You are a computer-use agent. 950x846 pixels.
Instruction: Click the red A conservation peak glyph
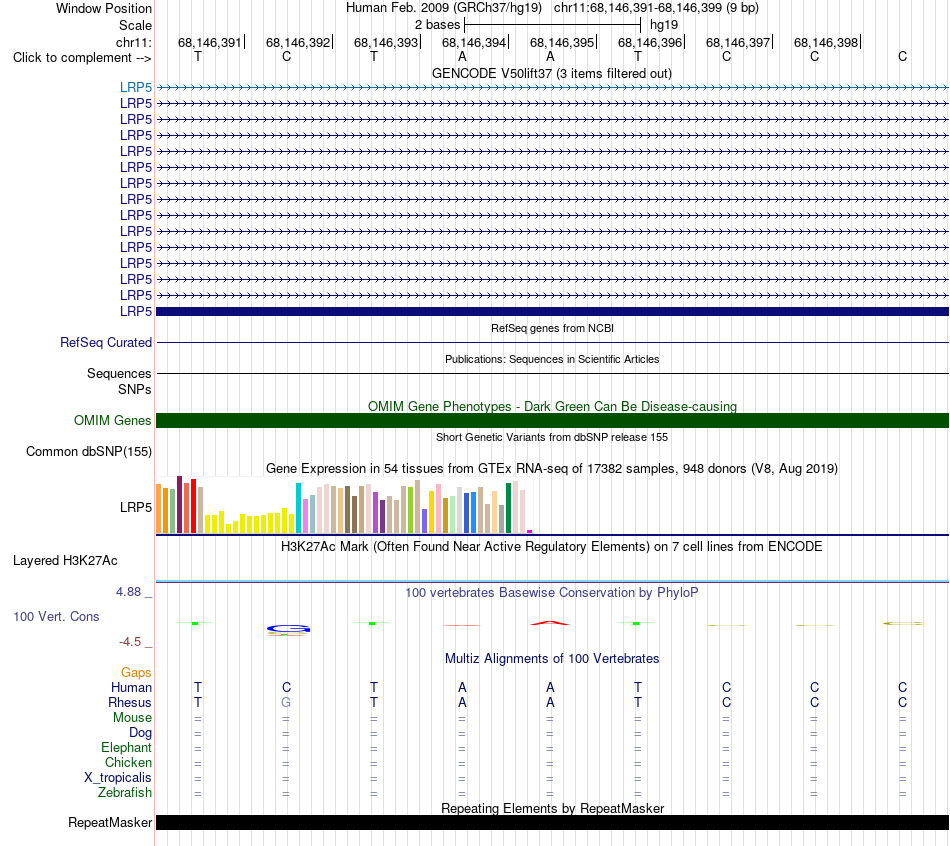(x=550, y=622)
